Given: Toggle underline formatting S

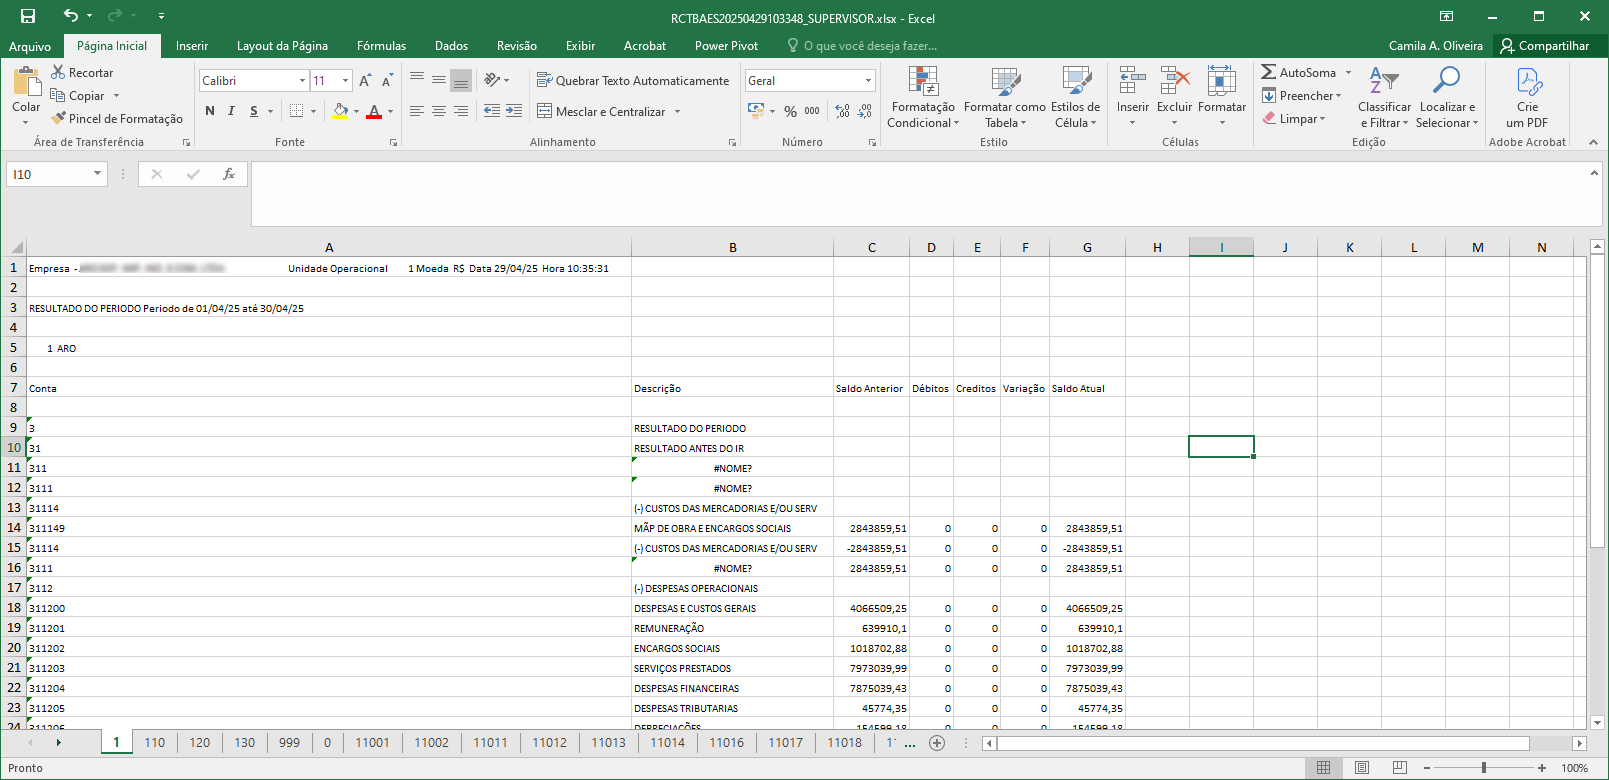Looking at the screenshot, I should click(254, 111).
